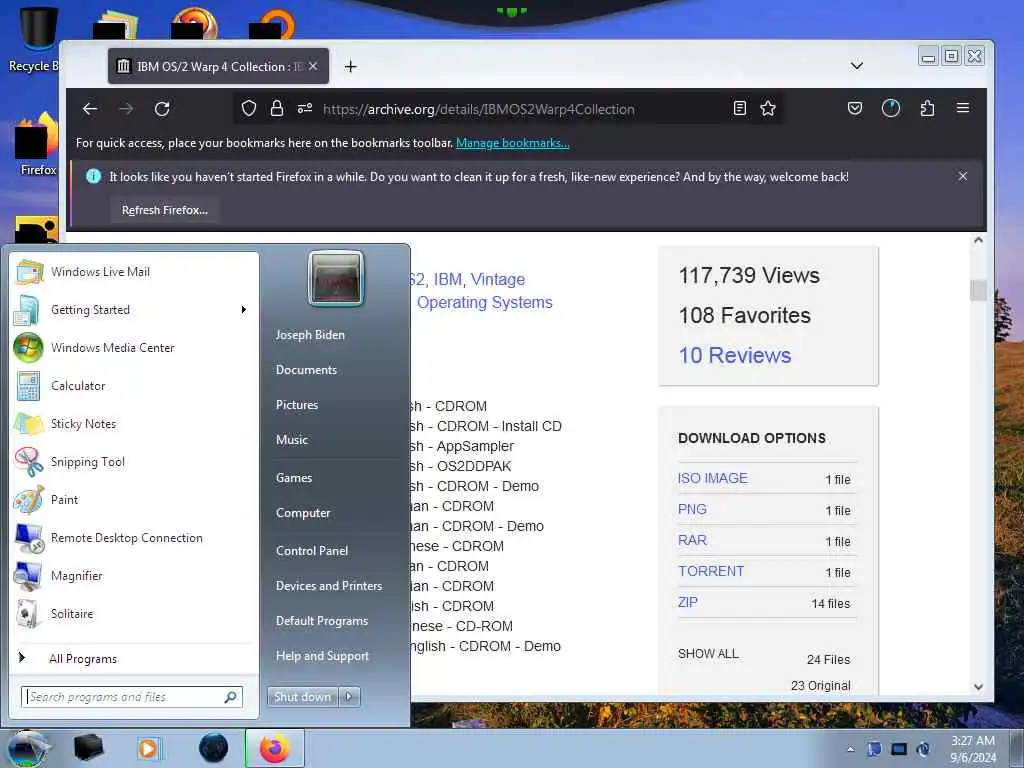Click the user account picture in Start menu

[x=336, y=278]
